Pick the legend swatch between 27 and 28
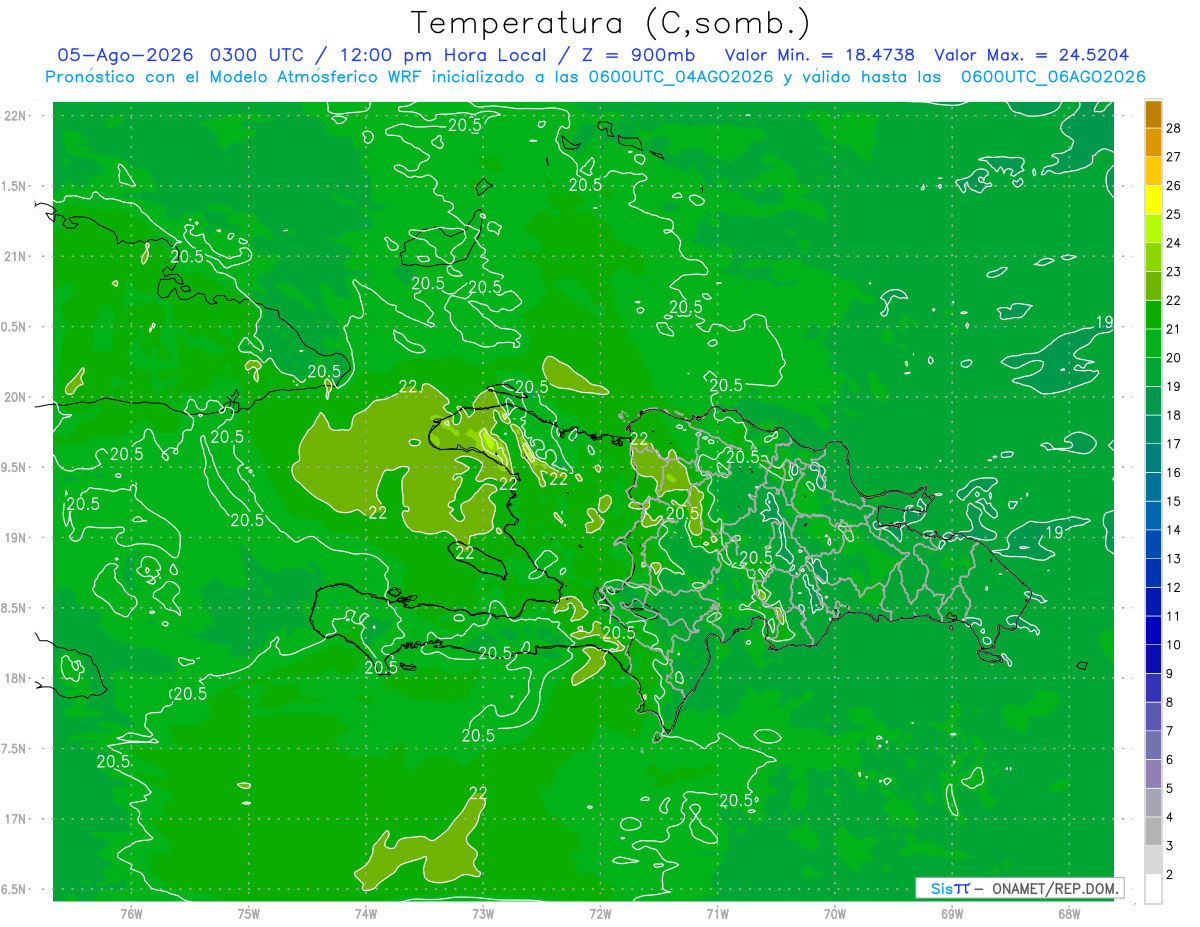1200x927 pixels. pyautogui.click(x=1153, y=143)
